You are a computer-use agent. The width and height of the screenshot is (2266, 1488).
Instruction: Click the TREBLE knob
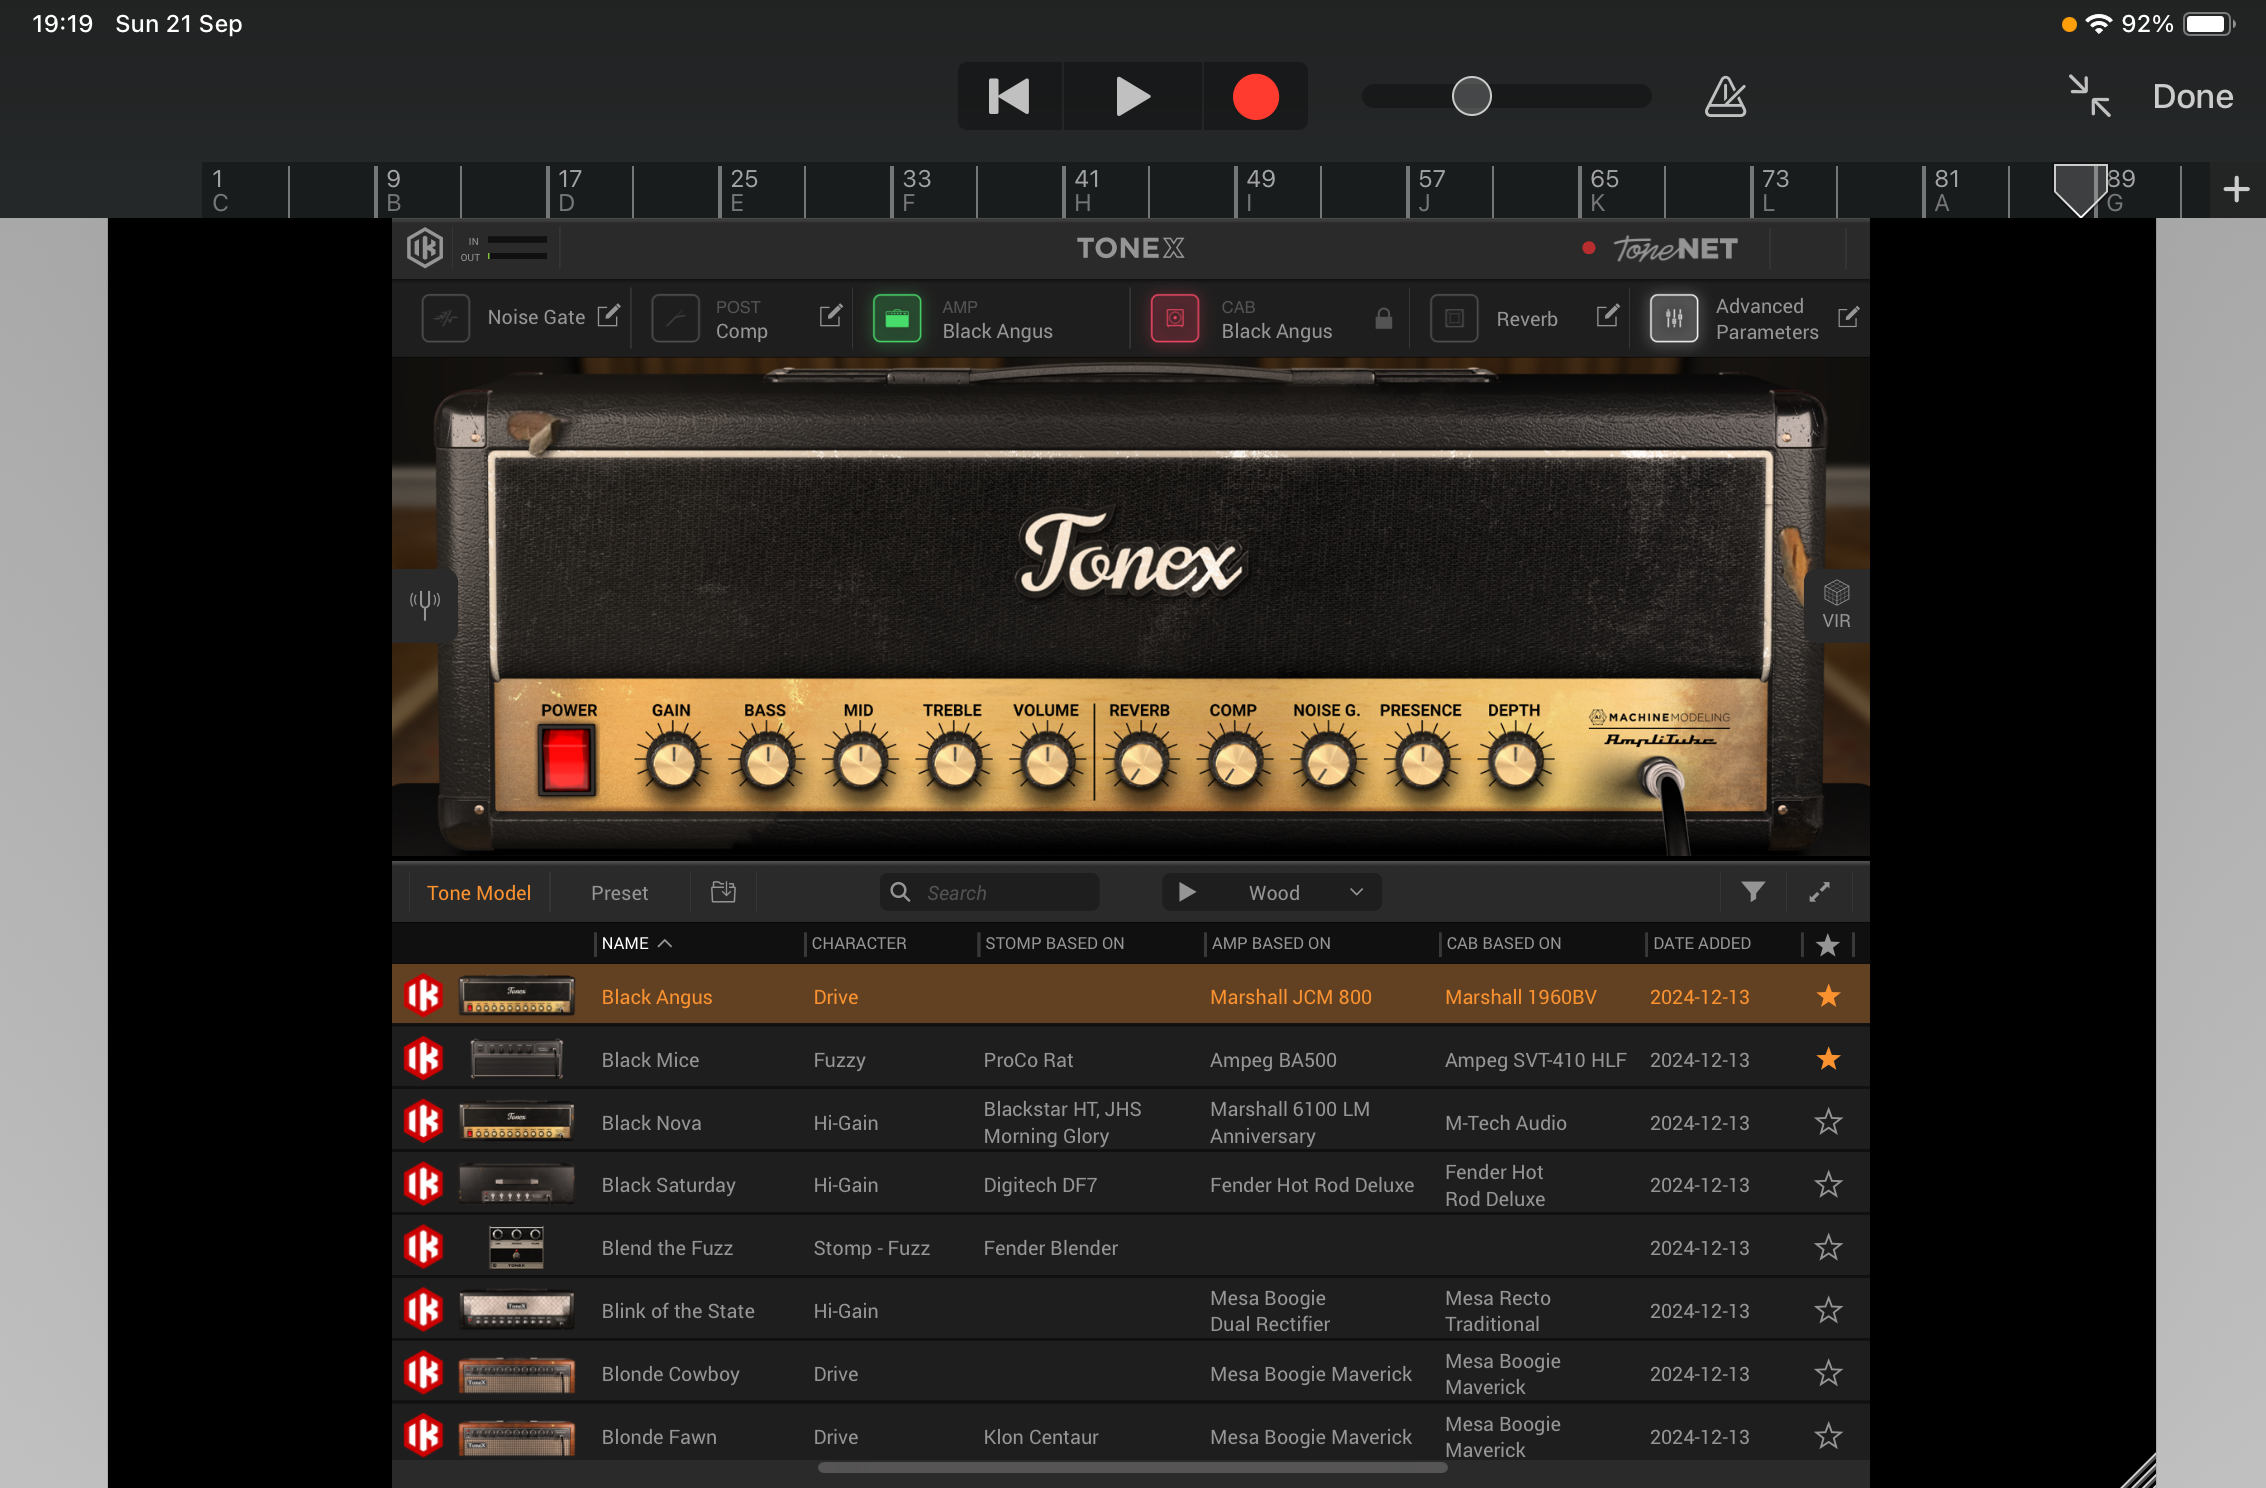[954, 764]
